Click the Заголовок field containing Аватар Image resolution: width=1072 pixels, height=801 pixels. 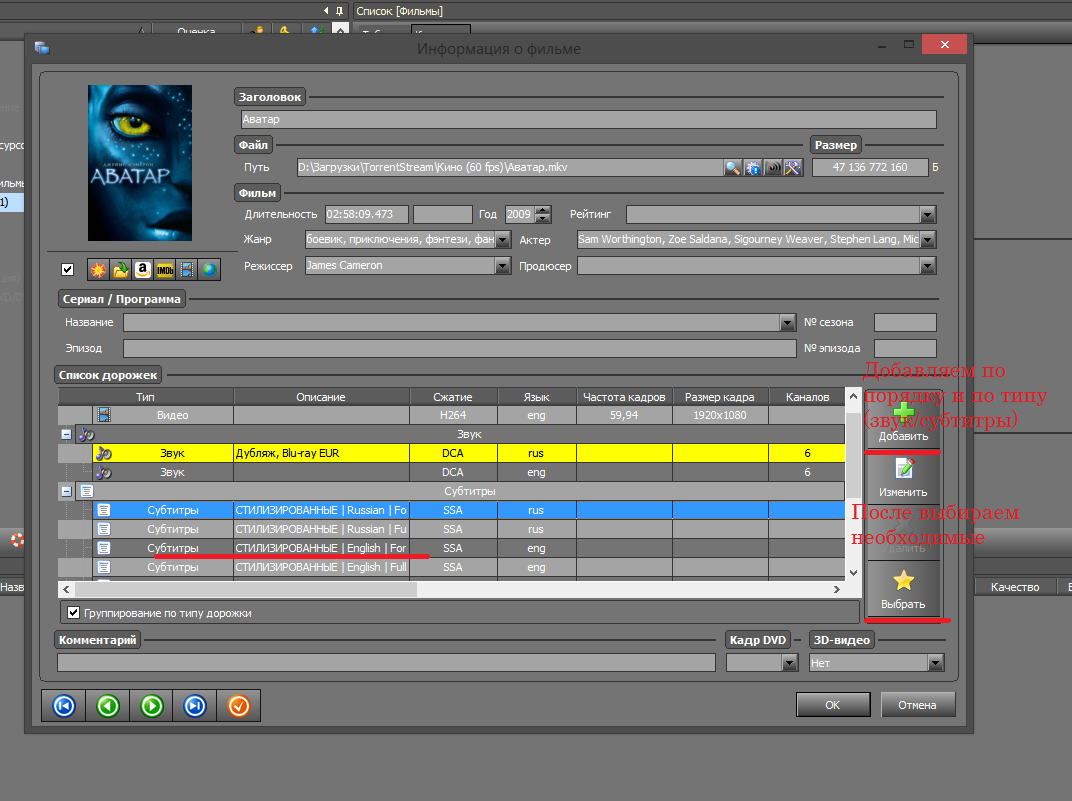[586, 120]
